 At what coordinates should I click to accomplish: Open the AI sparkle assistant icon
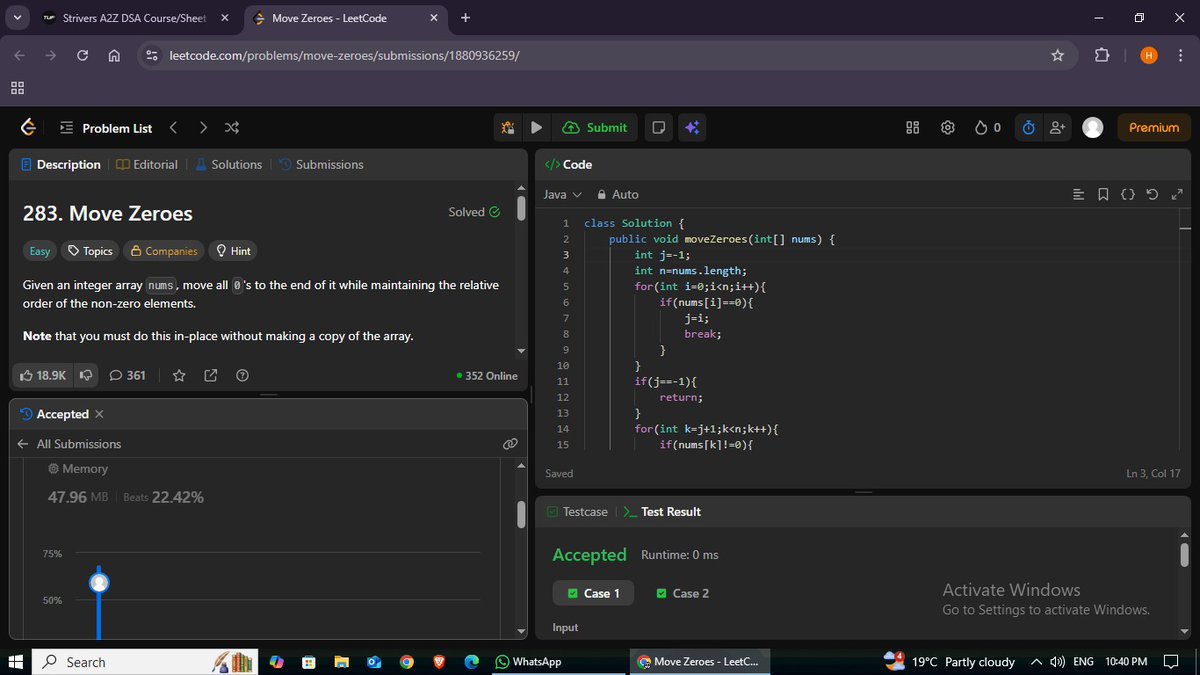[x=691, y=127]
